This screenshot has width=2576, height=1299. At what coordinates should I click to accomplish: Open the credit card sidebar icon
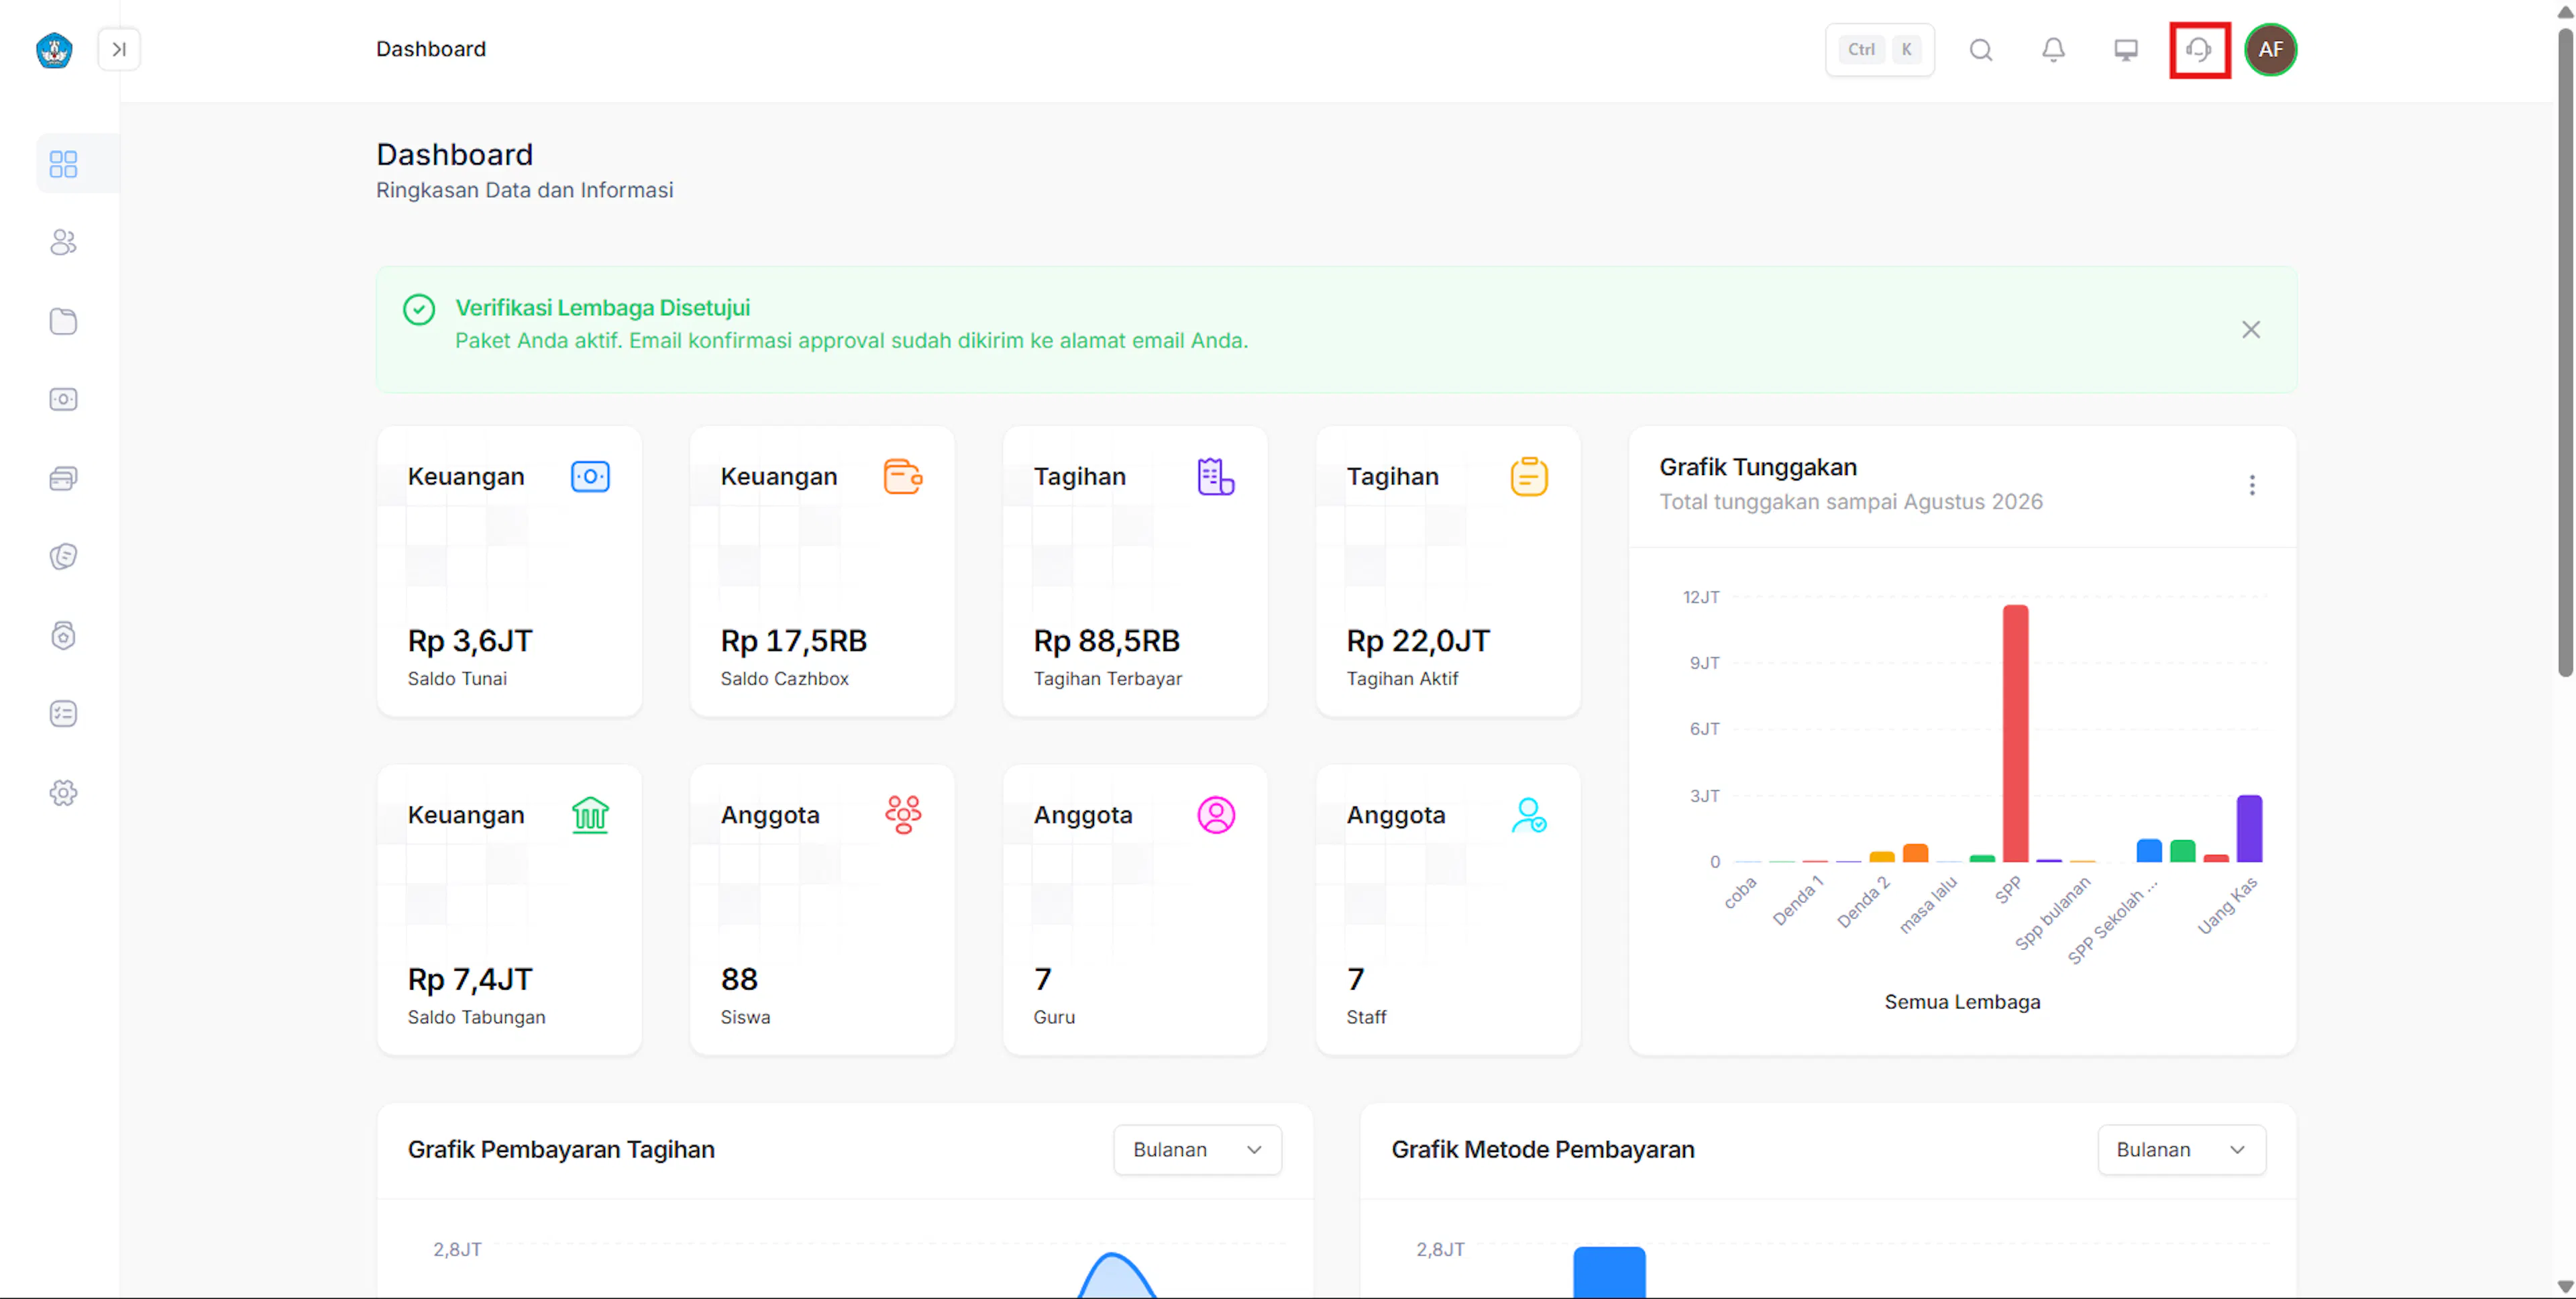pyautogui.click(x=63, y=478)
